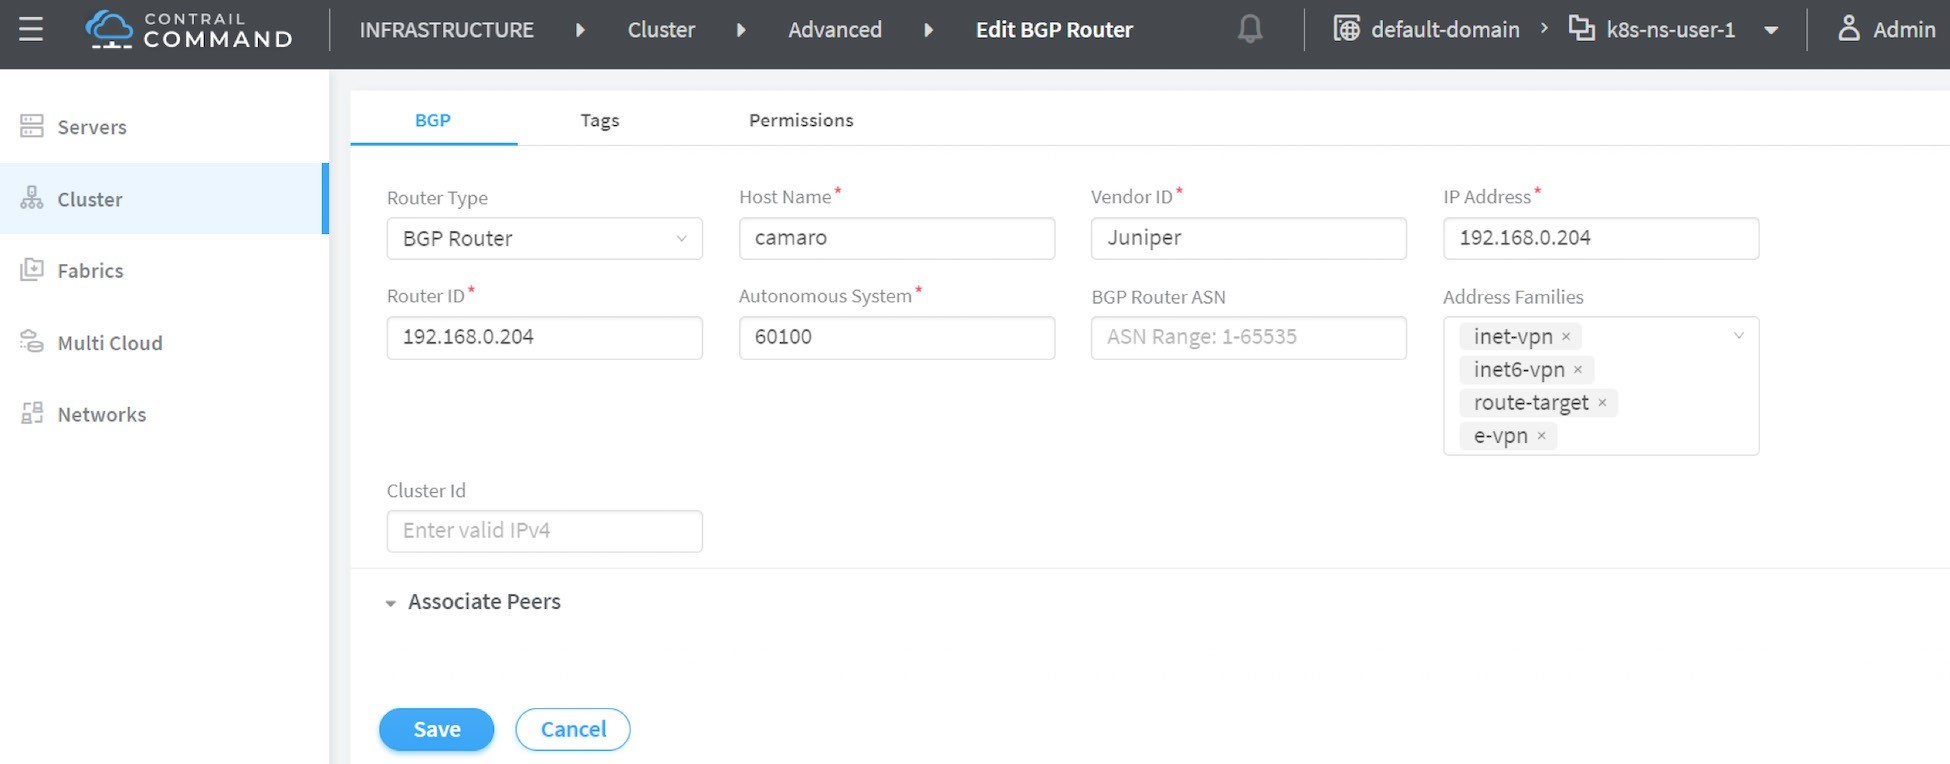Click the arrow after INFRASTRUCTURE breadcrumb
Image resolution: width=1950 pixels, height=764 pixels.
(580, 30)
